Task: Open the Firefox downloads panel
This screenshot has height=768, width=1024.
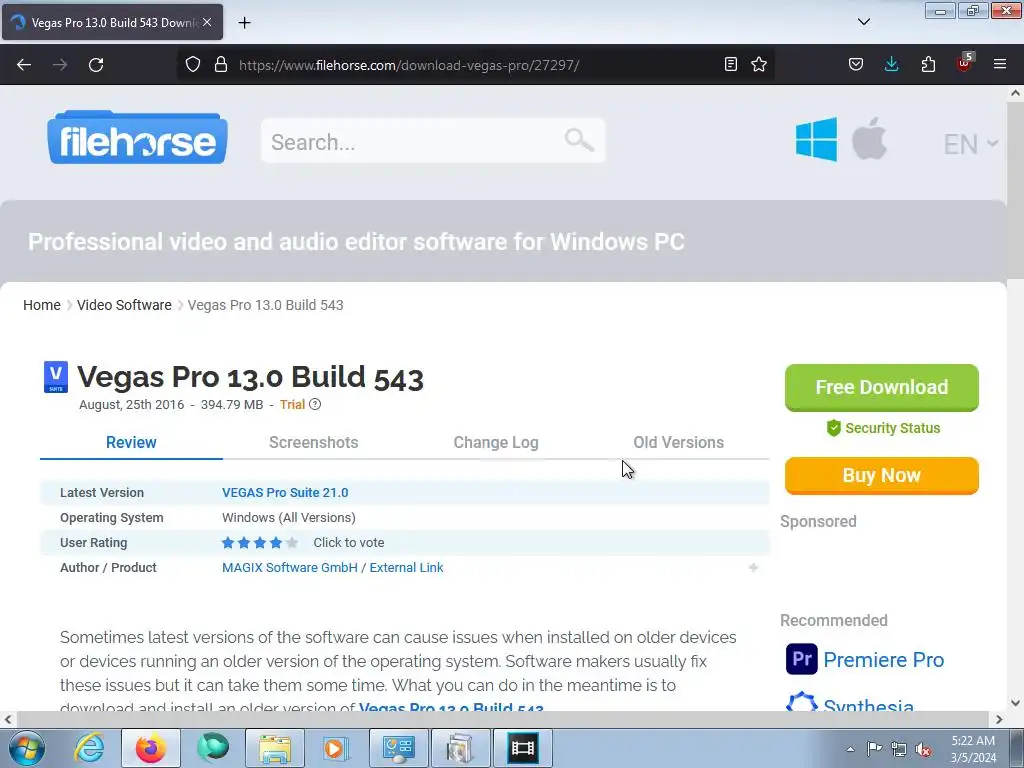Action: 891,64
